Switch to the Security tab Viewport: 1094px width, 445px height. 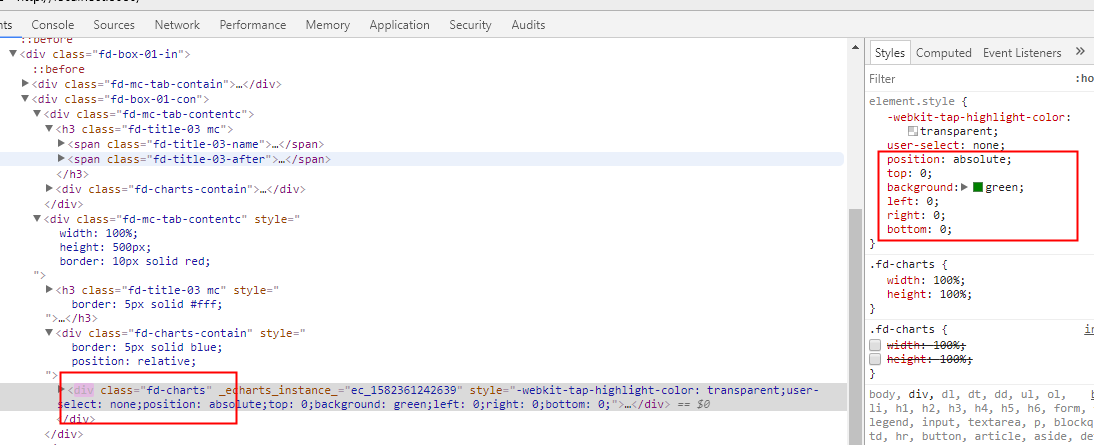click(x=470, y=25)
